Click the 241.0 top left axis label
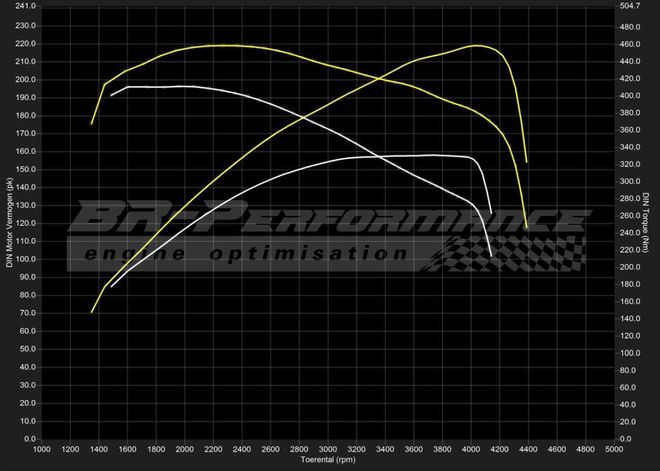The image size is (660, 471). click(23, 6)
